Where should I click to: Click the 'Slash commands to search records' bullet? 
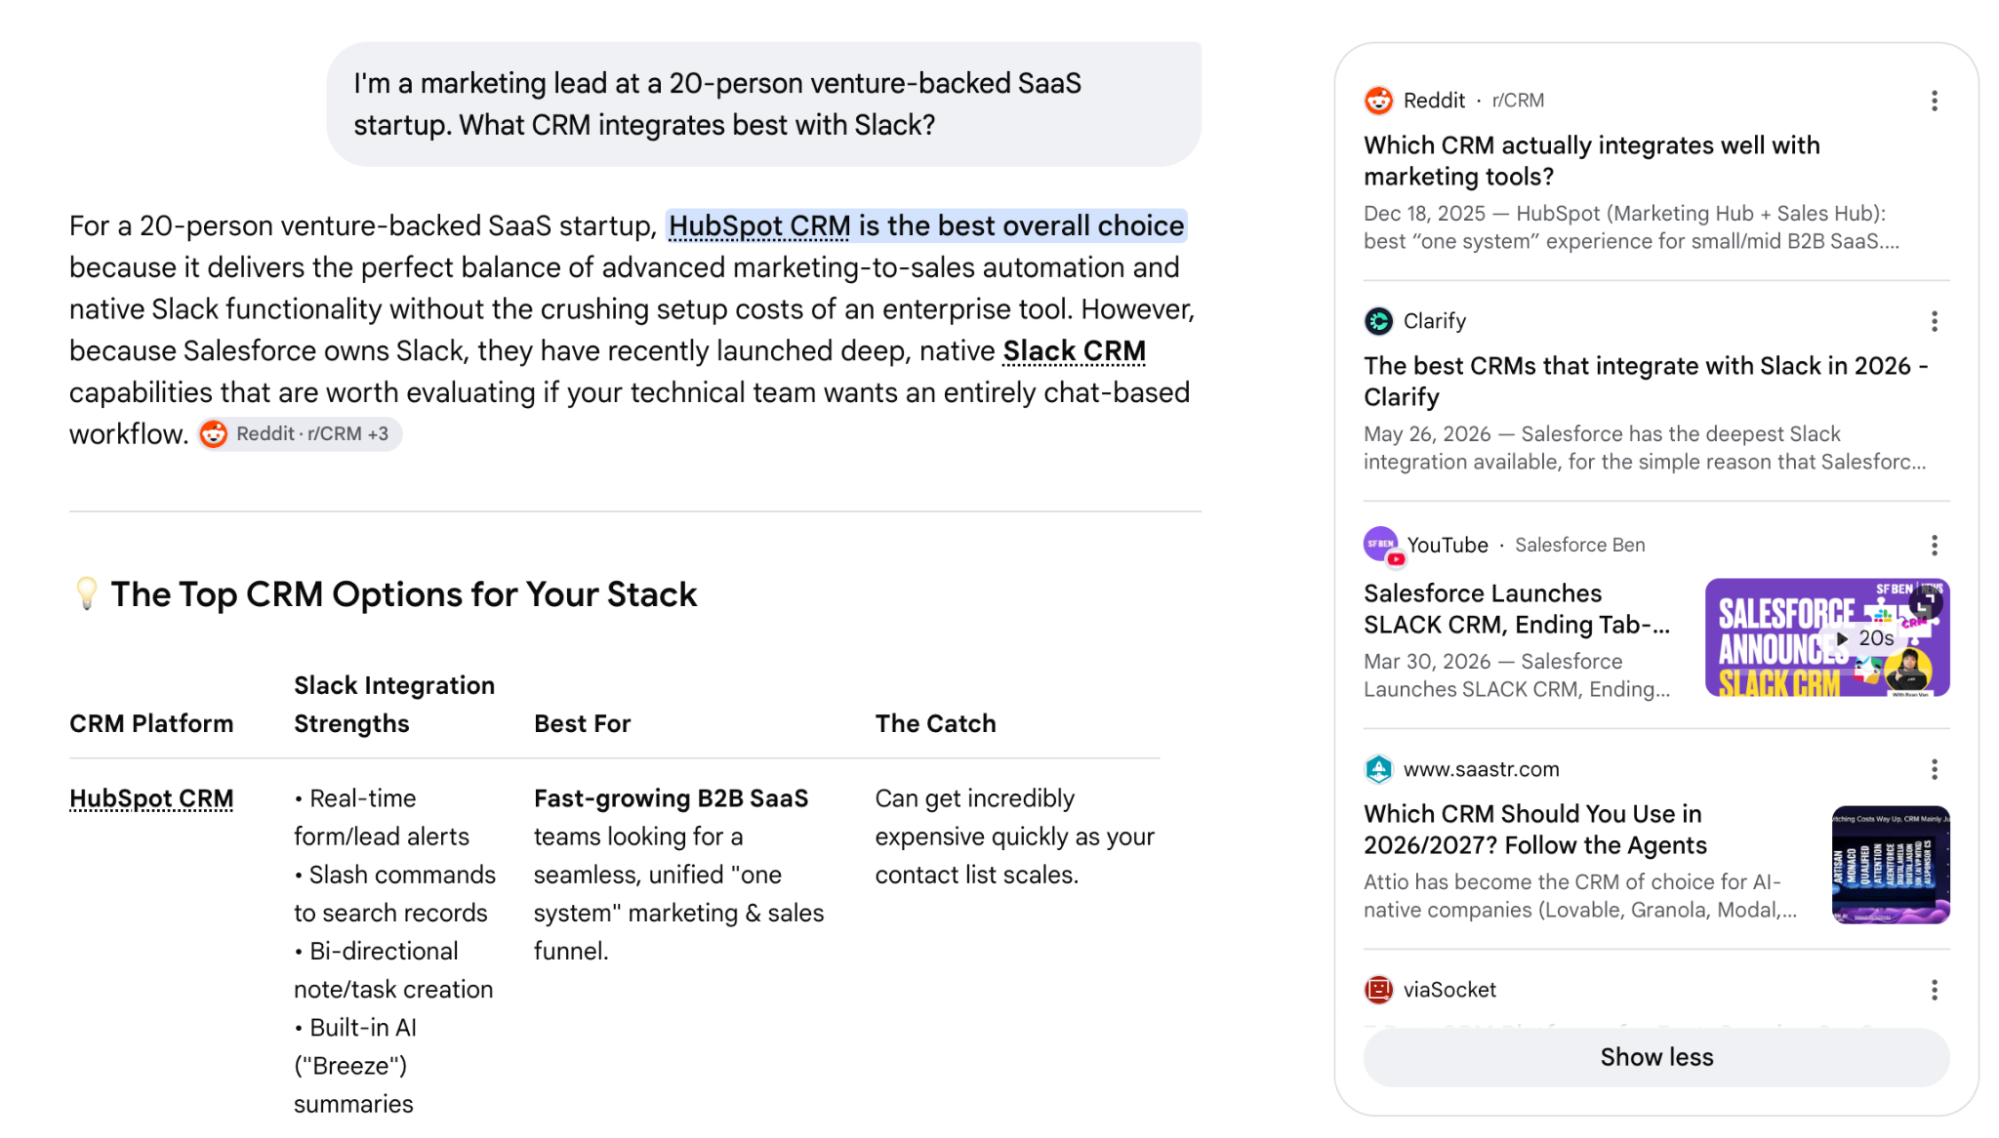(394, 894)
